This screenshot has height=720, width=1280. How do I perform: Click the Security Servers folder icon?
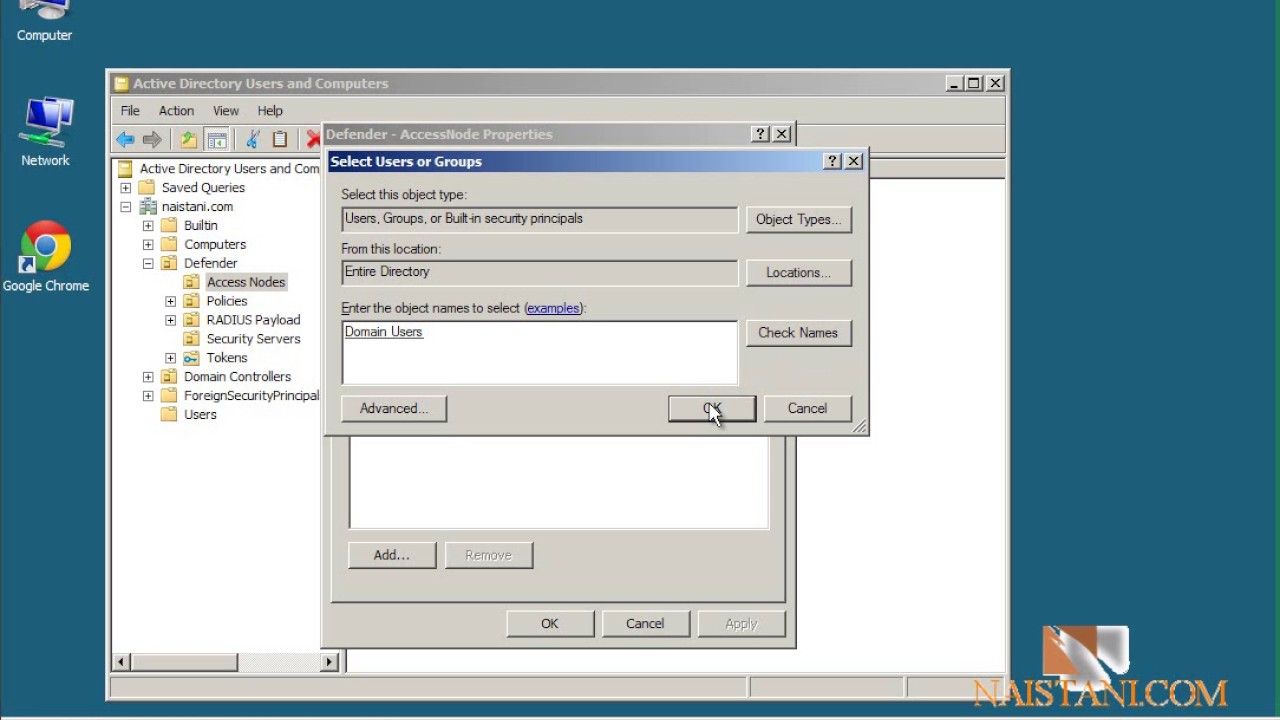tap(191, 339)
